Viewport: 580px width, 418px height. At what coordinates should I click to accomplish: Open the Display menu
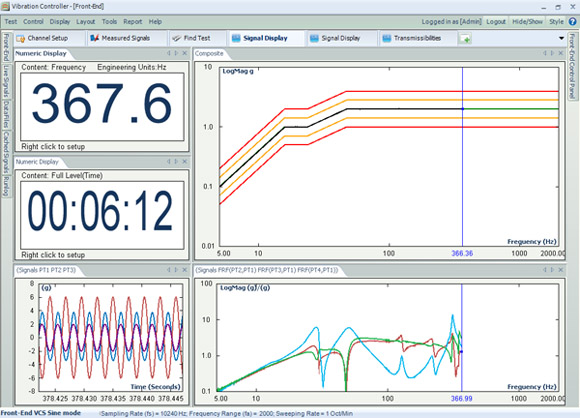[60, 21]
